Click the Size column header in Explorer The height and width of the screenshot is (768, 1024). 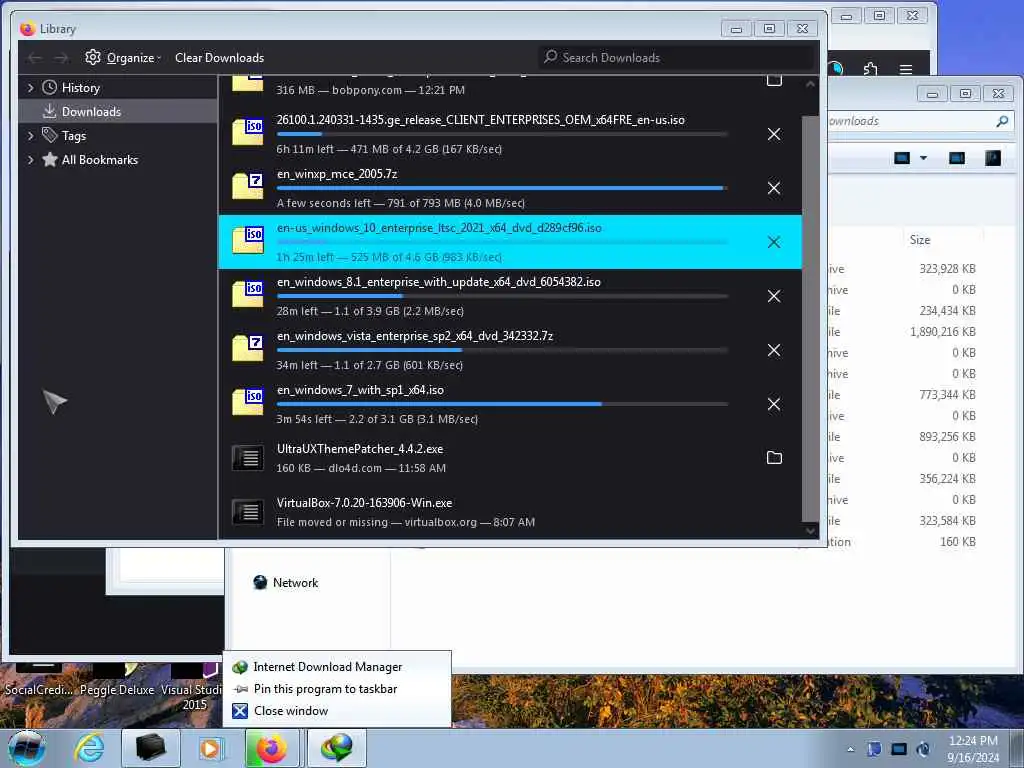[920, 240]
